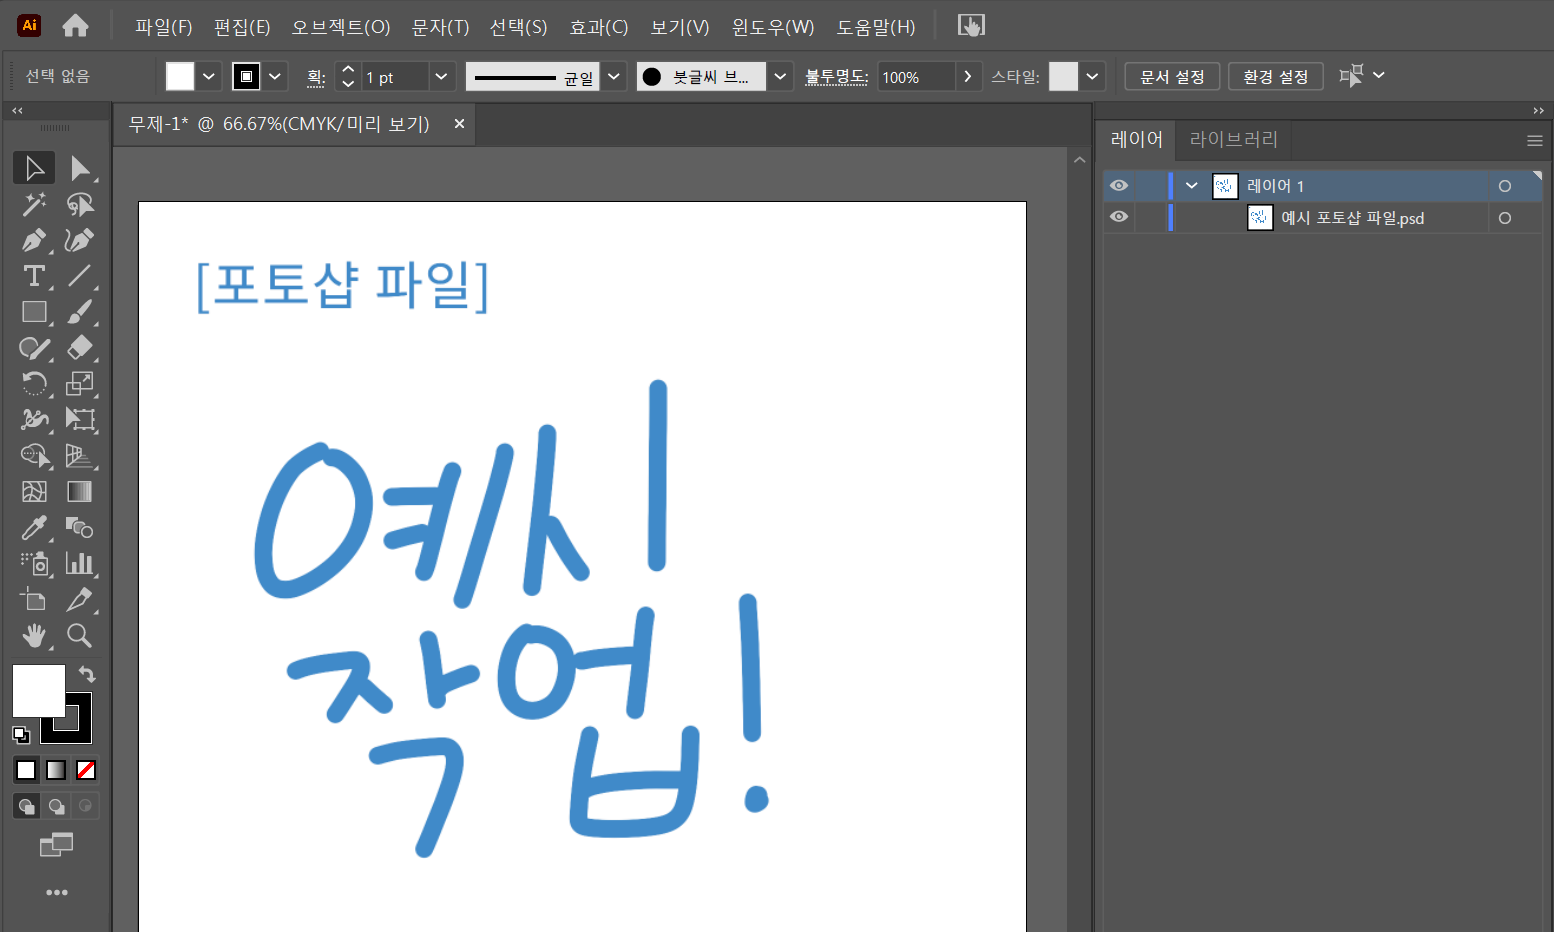Open 환경 설정 settings
The width and height of the screenshot is (1554, 932).
pyautogui.click(x=1275, y=76)
